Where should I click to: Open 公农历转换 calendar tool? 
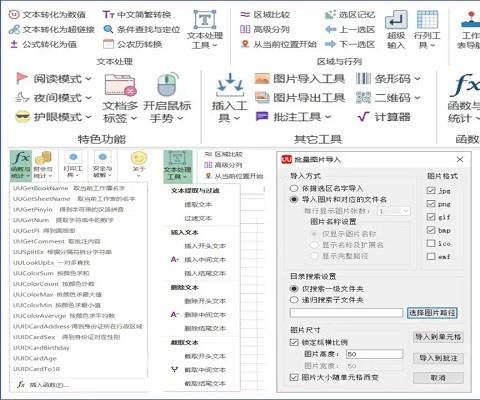point(132,44)
